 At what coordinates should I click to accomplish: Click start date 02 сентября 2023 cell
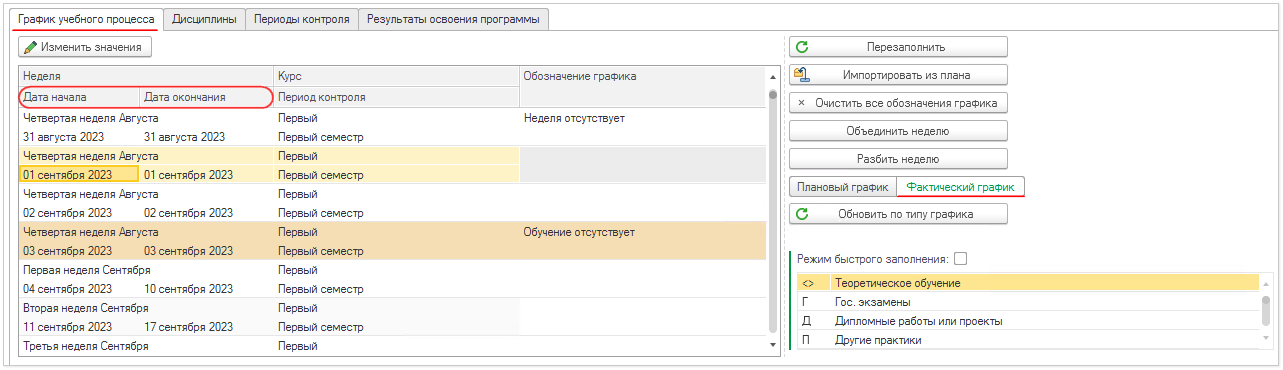click(80, 213)
